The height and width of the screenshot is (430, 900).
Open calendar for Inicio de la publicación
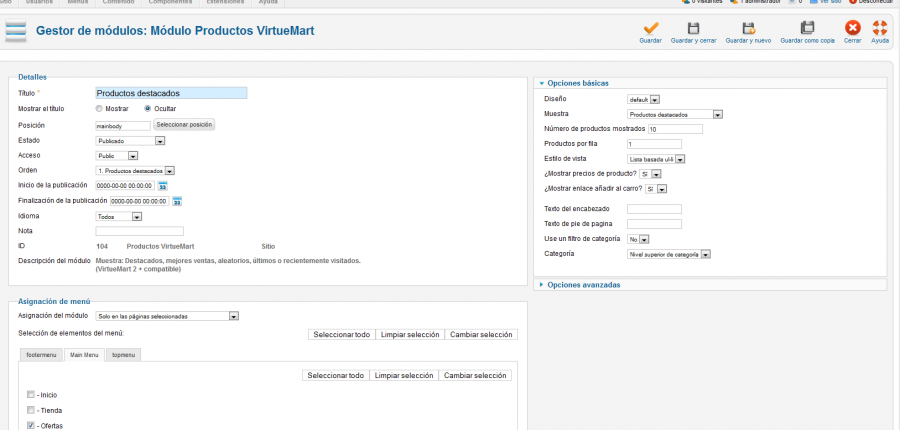coord(162,186)
